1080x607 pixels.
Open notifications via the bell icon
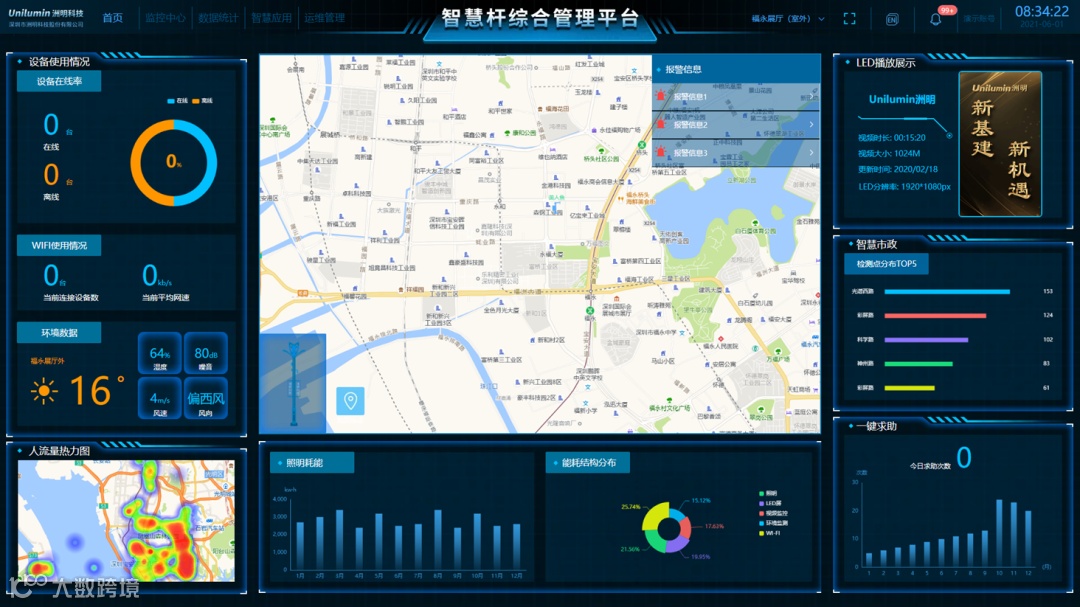point(935,19)
